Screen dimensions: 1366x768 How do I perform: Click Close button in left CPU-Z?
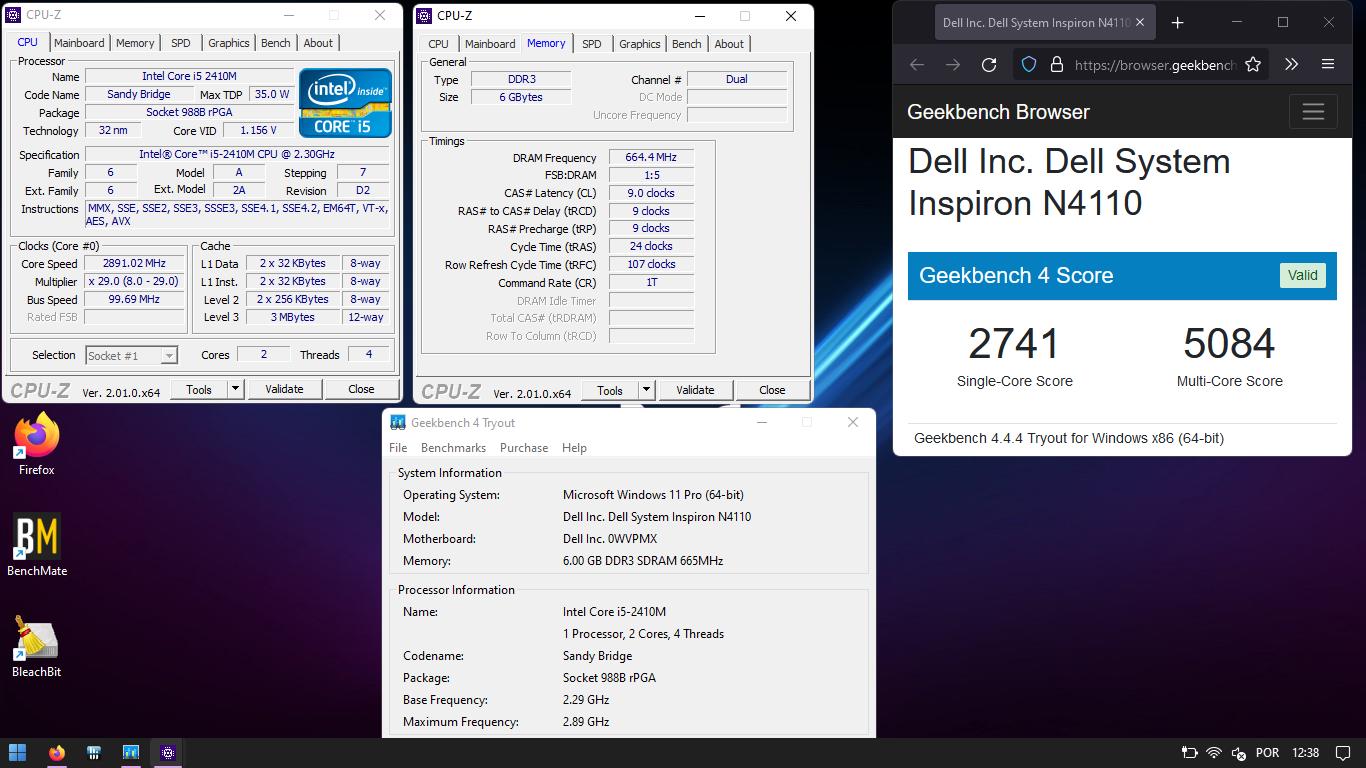pyautogui.click(x=361, y=389)
